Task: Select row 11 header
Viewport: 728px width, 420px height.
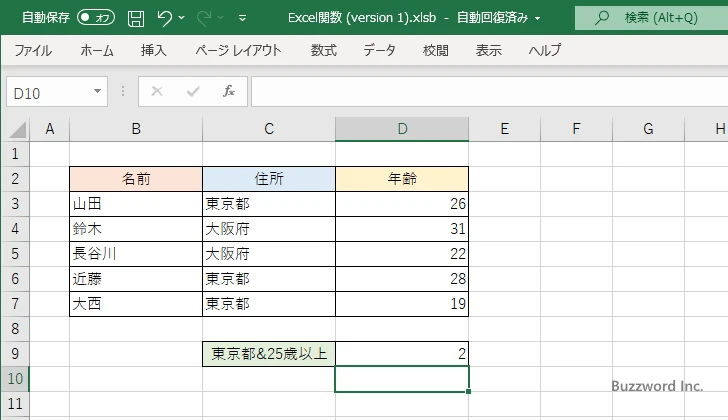Action: coord(15,404)
